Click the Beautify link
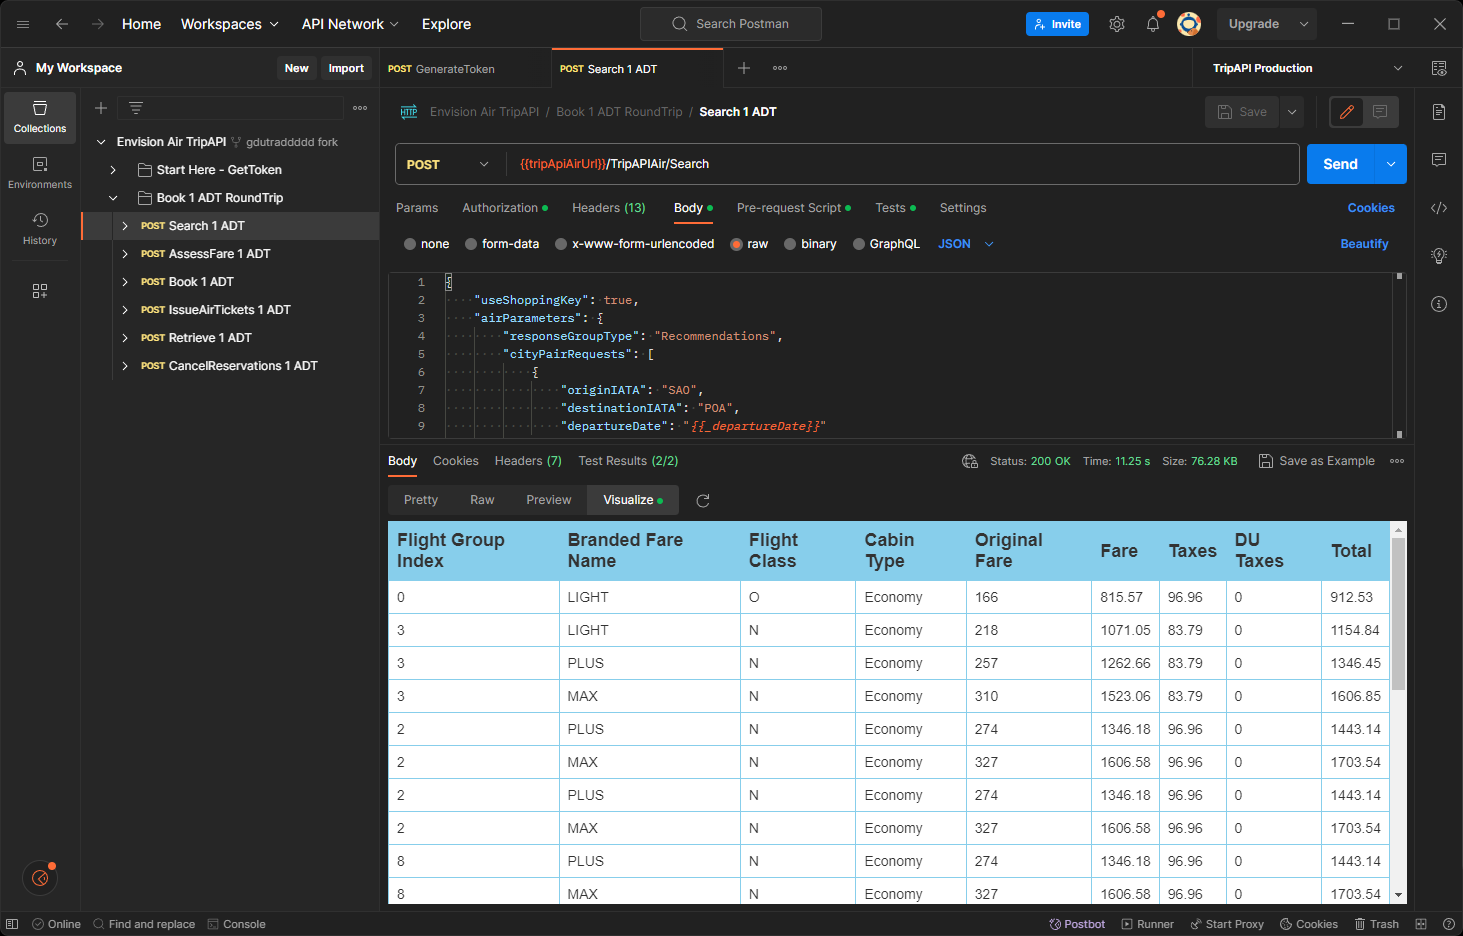The width and height of the screenshot is (1463, 936). point(1364,244)
